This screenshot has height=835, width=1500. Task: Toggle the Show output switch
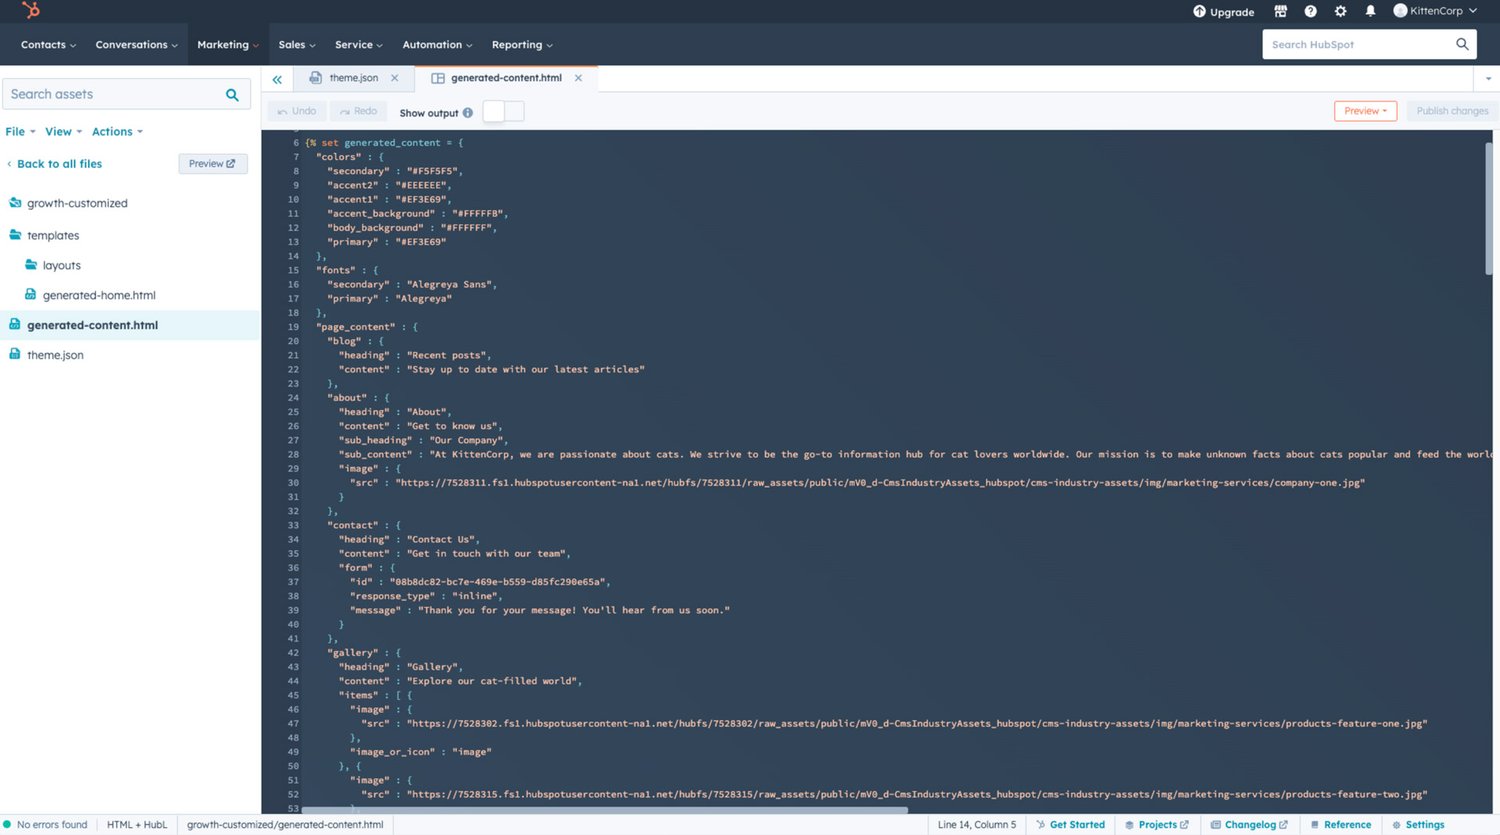coord(503,112)
